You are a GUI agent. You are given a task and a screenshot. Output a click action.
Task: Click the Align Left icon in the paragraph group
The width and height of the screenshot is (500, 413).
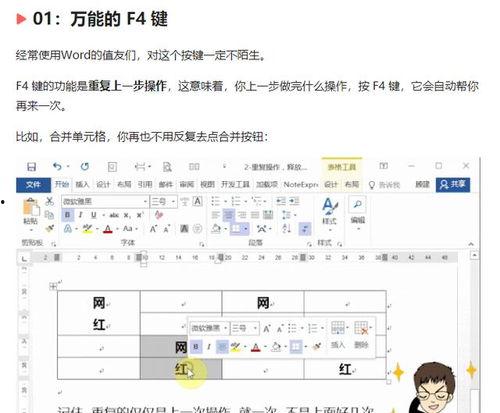tap(215, 215)
